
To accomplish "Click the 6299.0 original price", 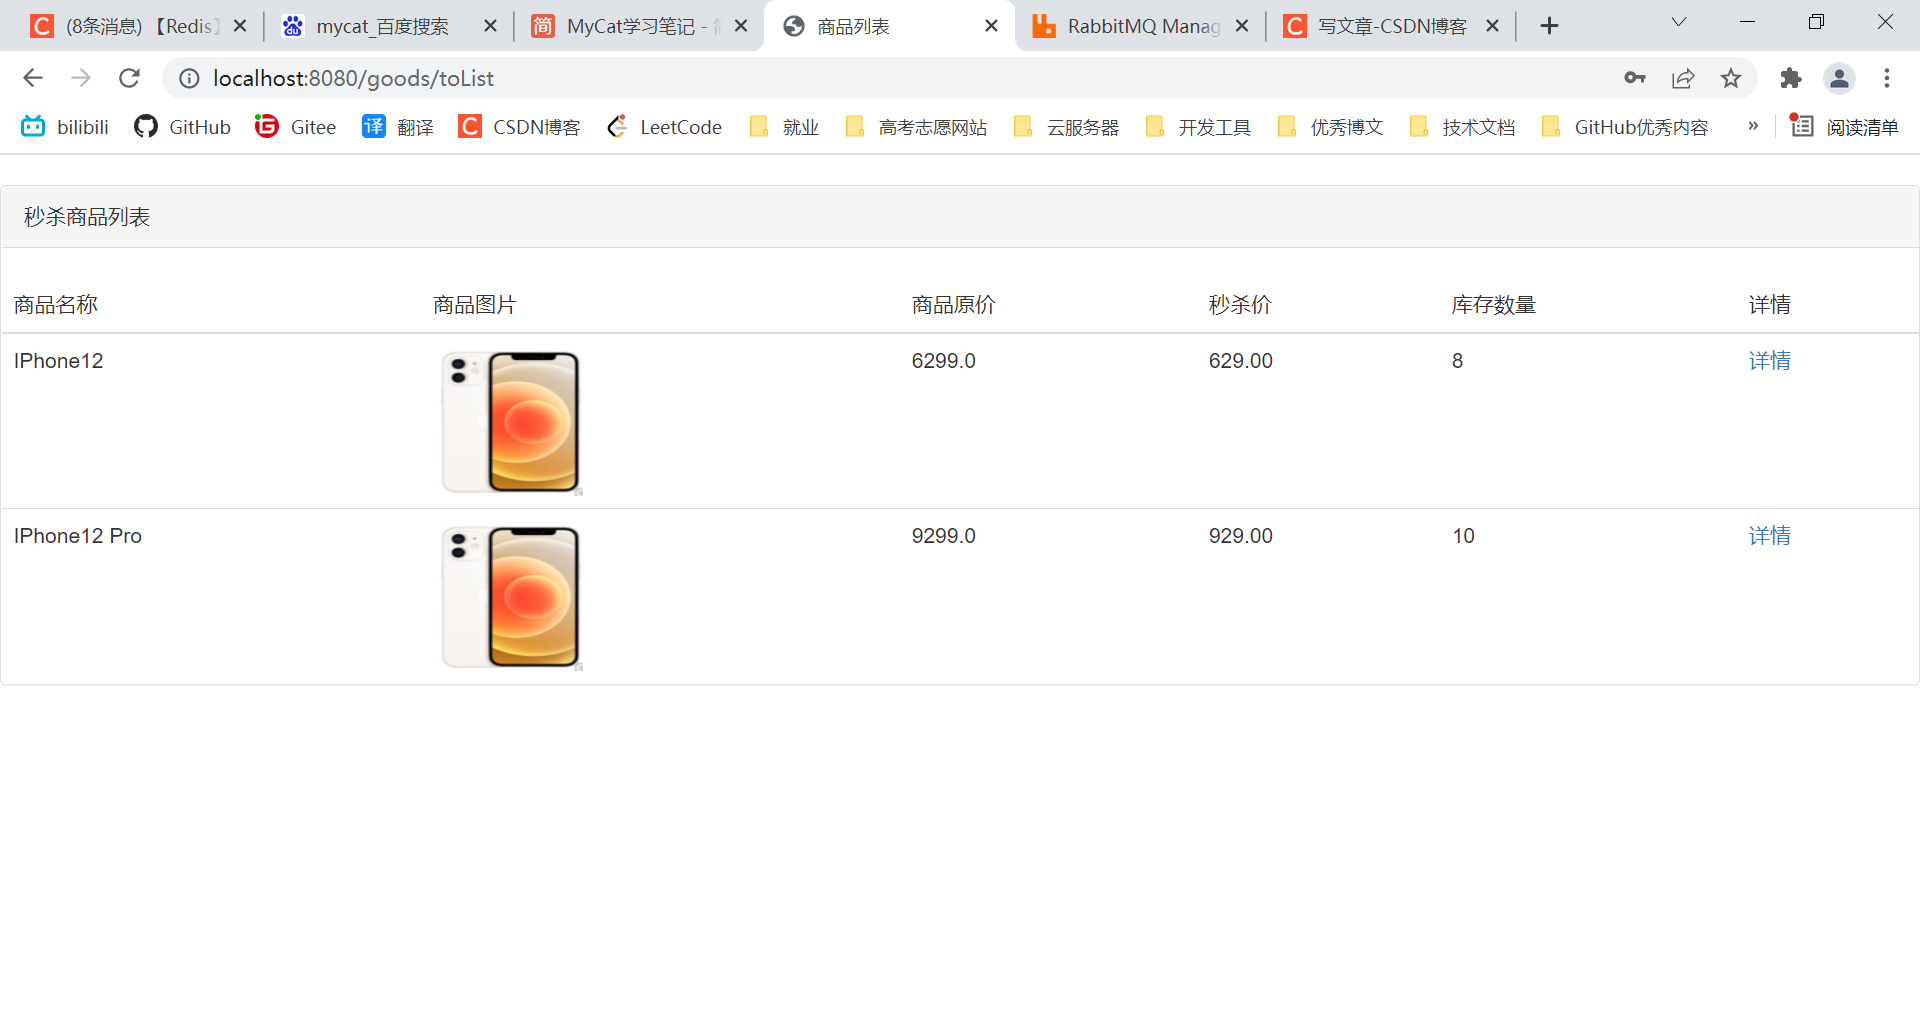I will [x=943, y=361].
